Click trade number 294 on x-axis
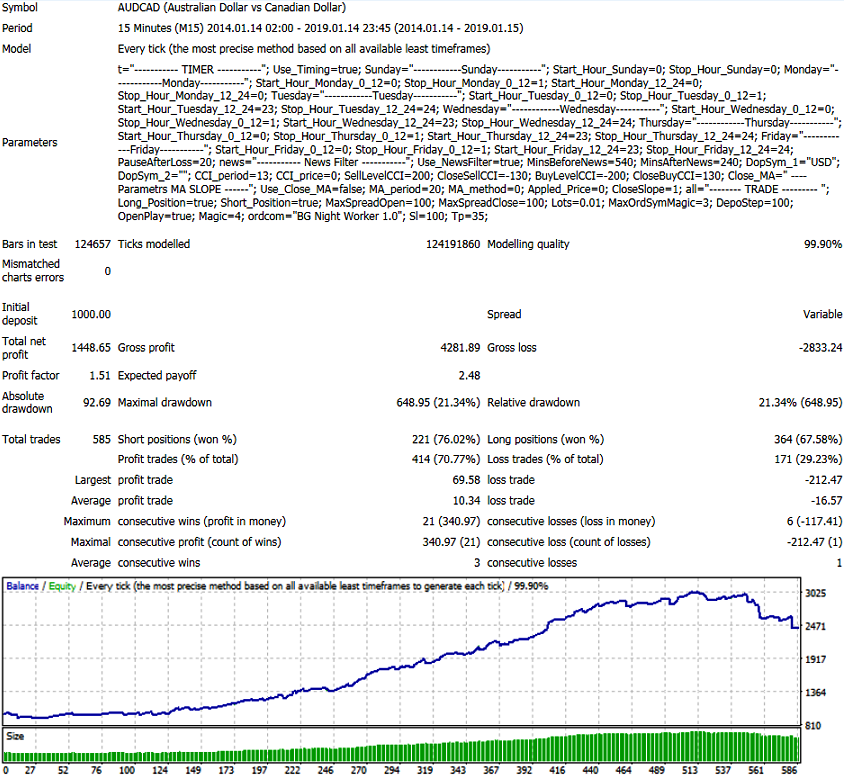 coord(392,770)
